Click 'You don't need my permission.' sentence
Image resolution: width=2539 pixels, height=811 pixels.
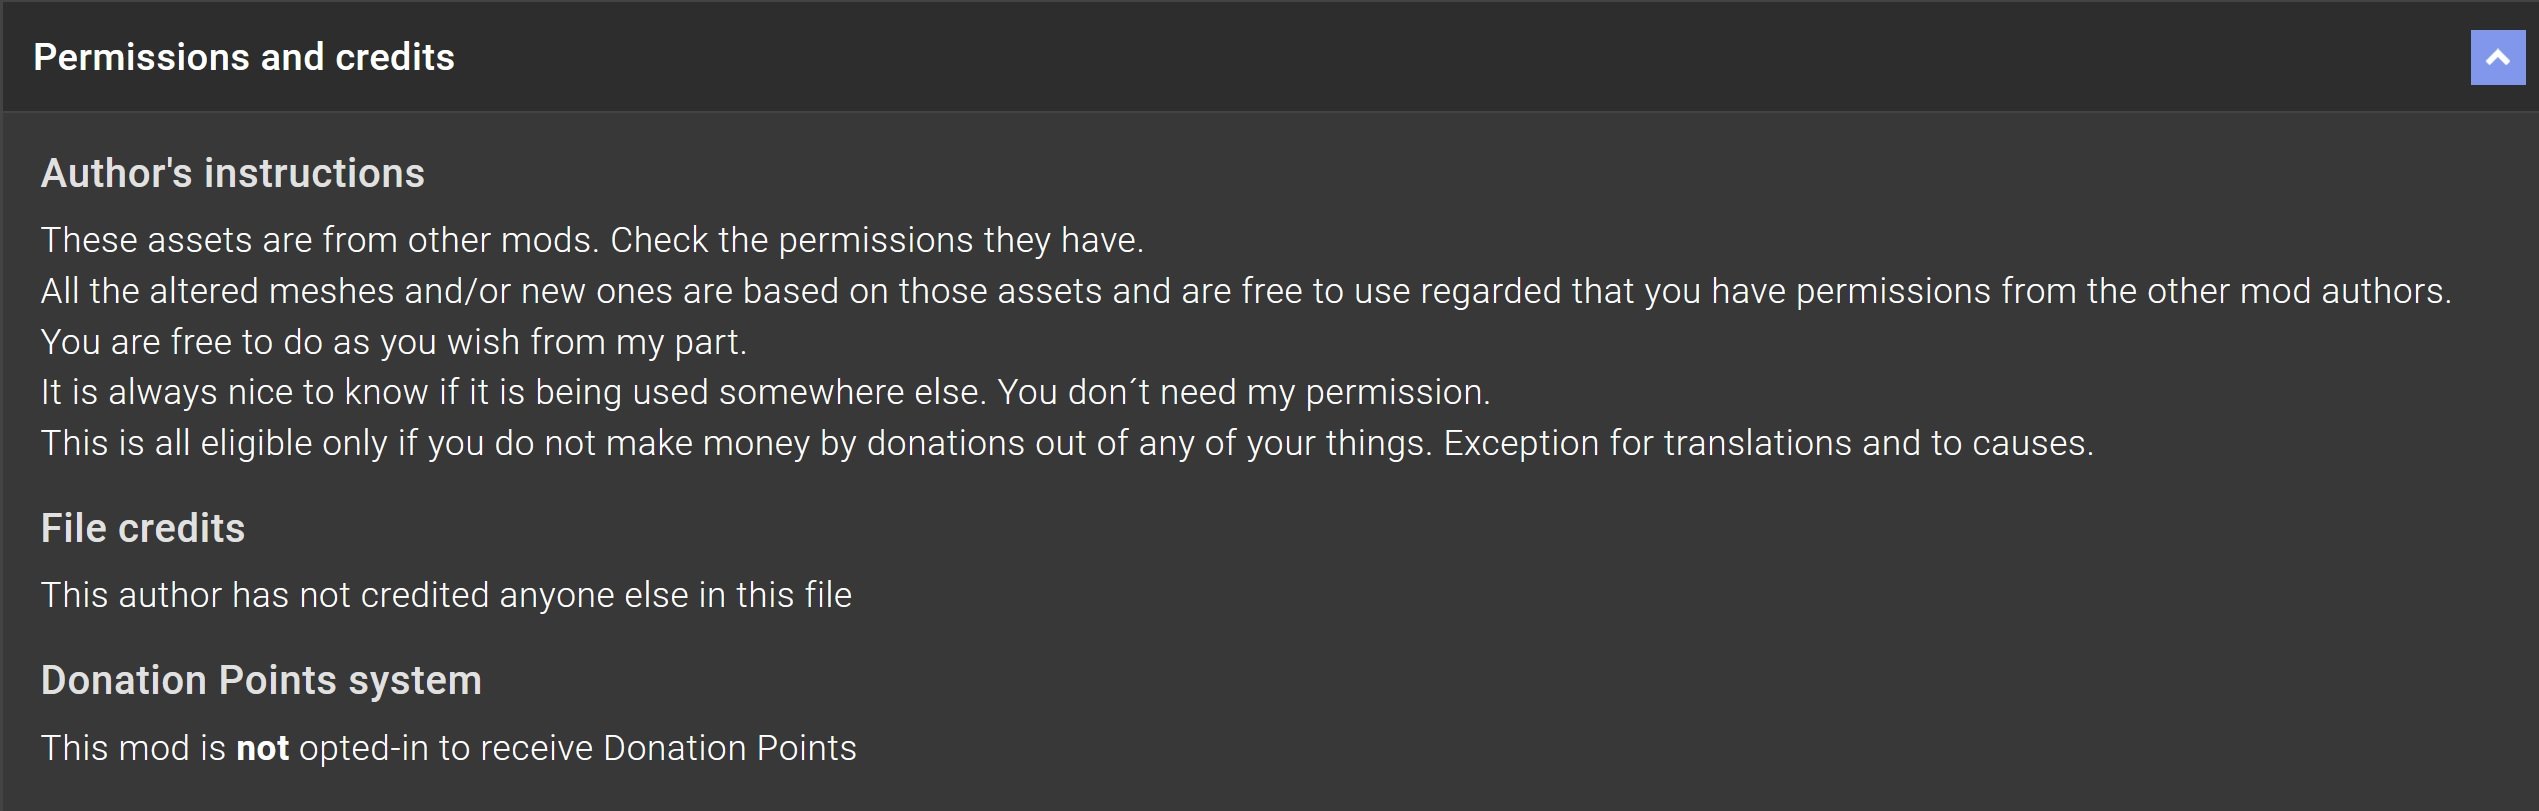click(1244, 392)
